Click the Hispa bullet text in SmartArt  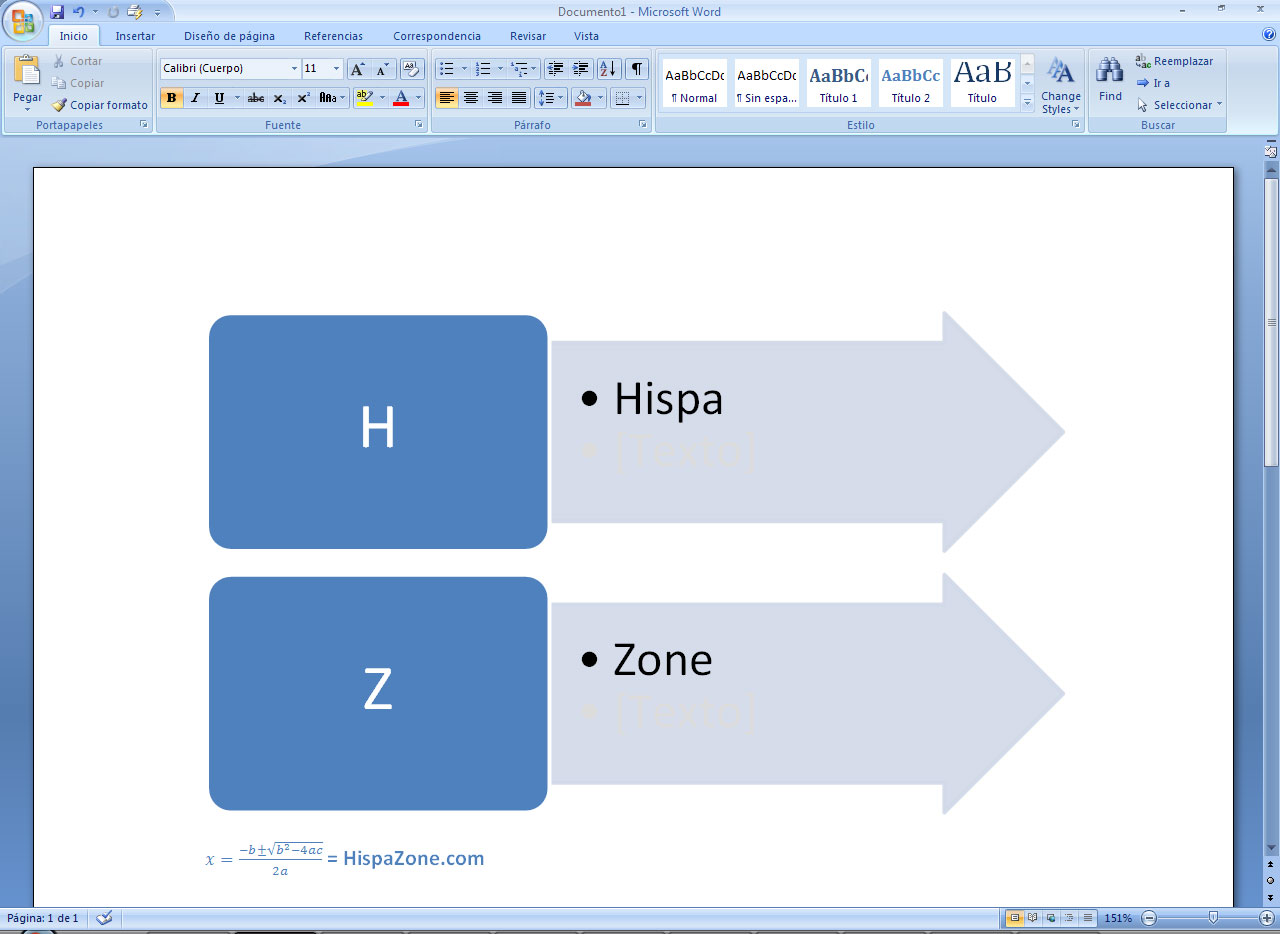pyautogui.click(x=668, y=399)
